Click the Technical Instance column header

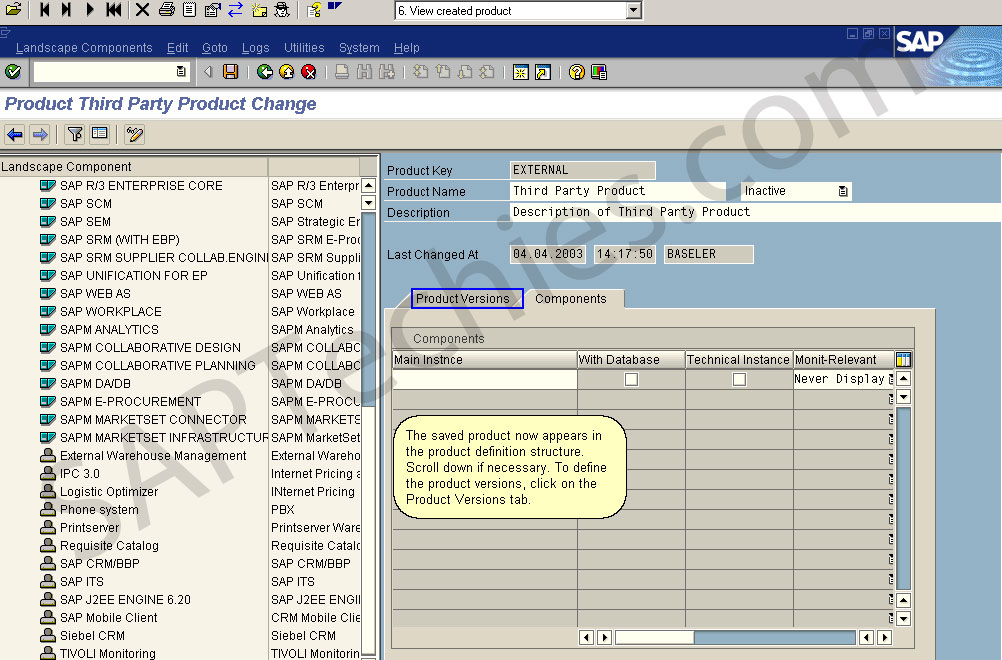[739, 360]
